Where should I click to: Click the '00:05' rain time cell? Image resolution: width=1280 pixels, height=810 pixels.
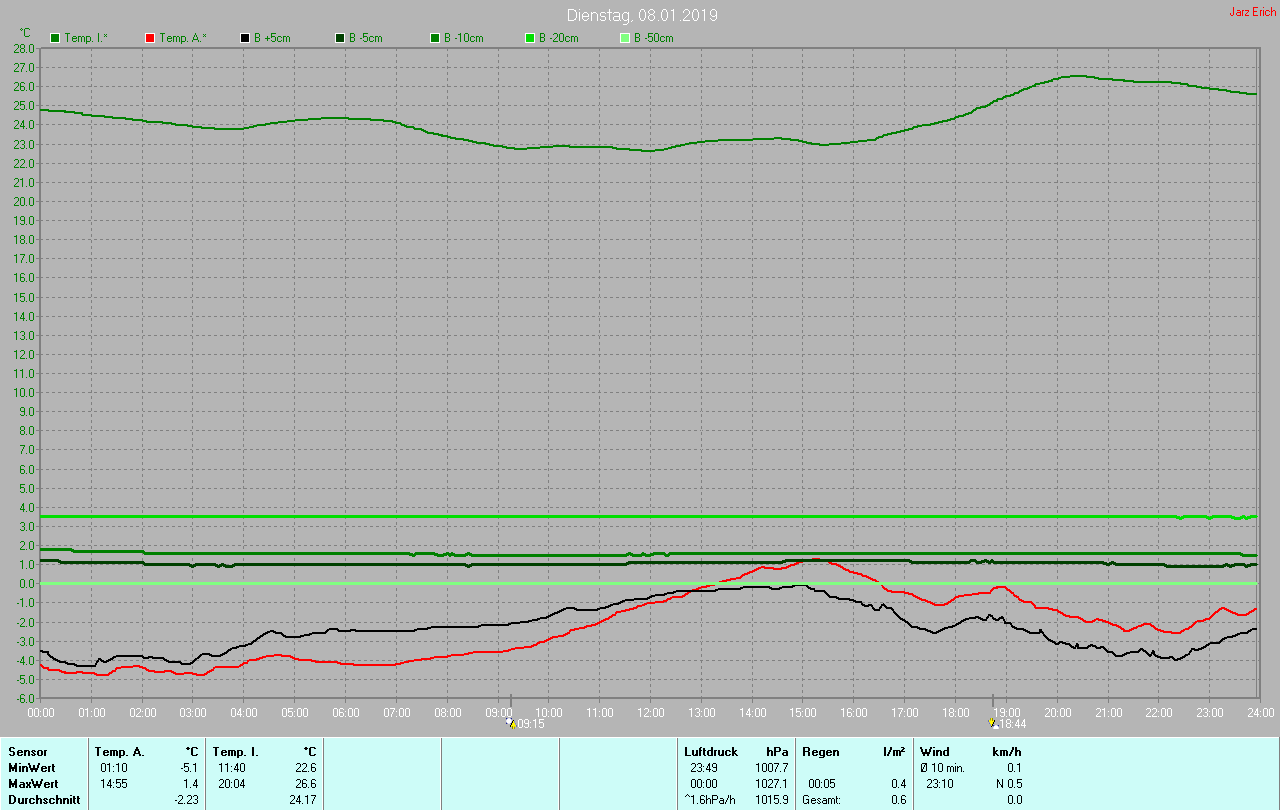[822, 783]
